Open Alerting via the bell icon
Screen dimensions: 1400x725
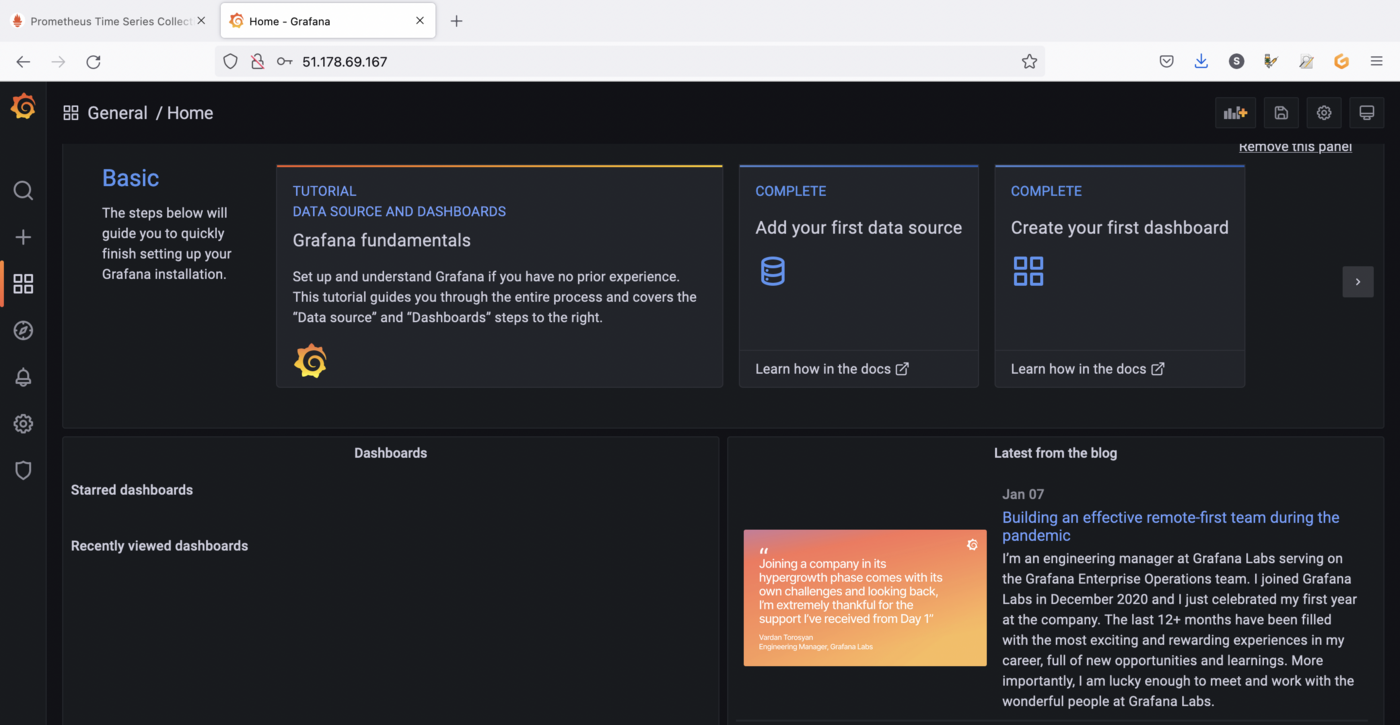click(23, 377)
